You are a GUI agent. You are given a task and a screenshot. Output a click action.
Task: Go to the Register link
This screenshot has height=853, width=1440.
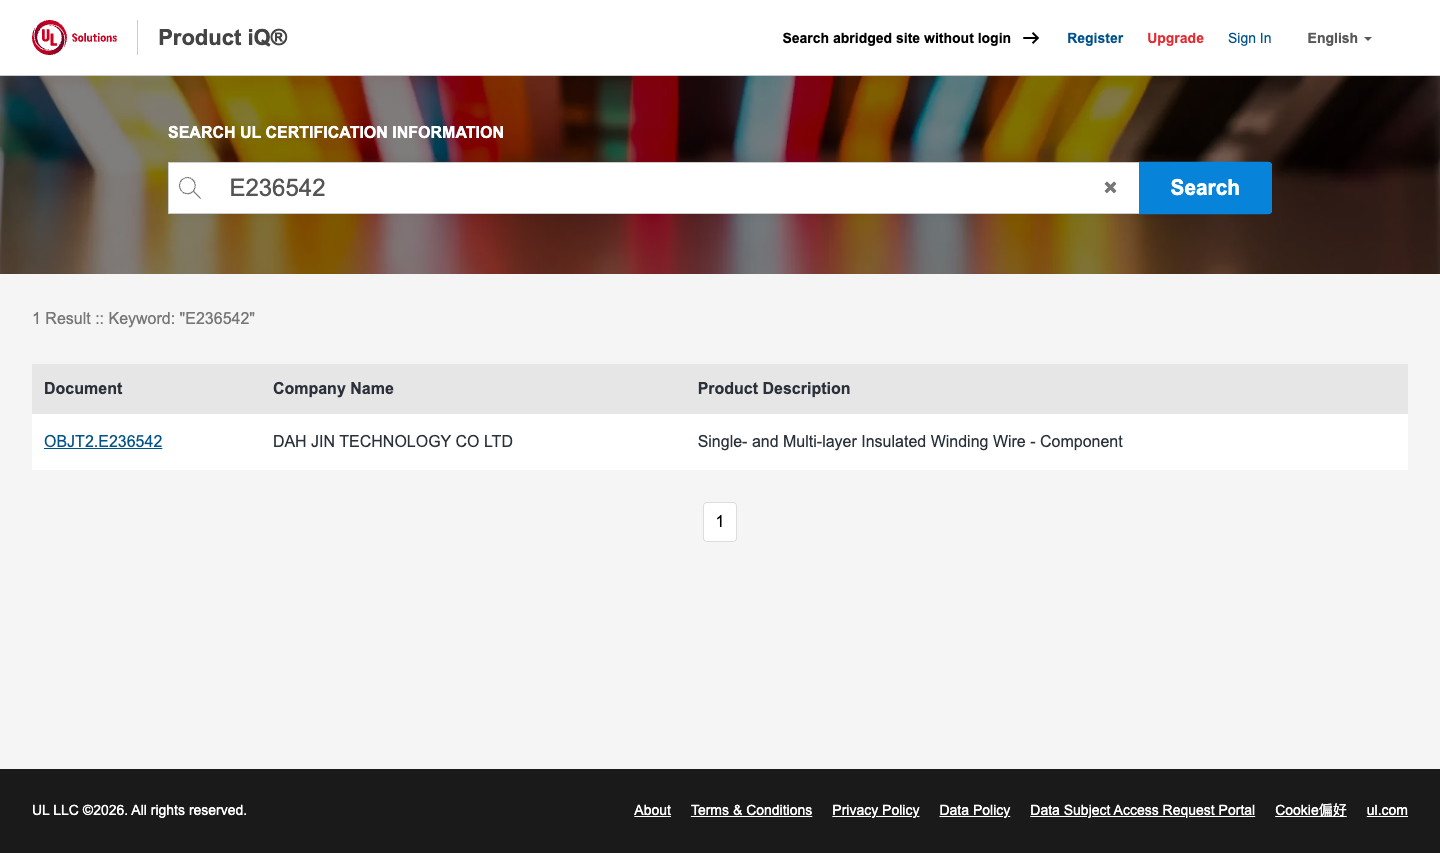point(1095,38)
